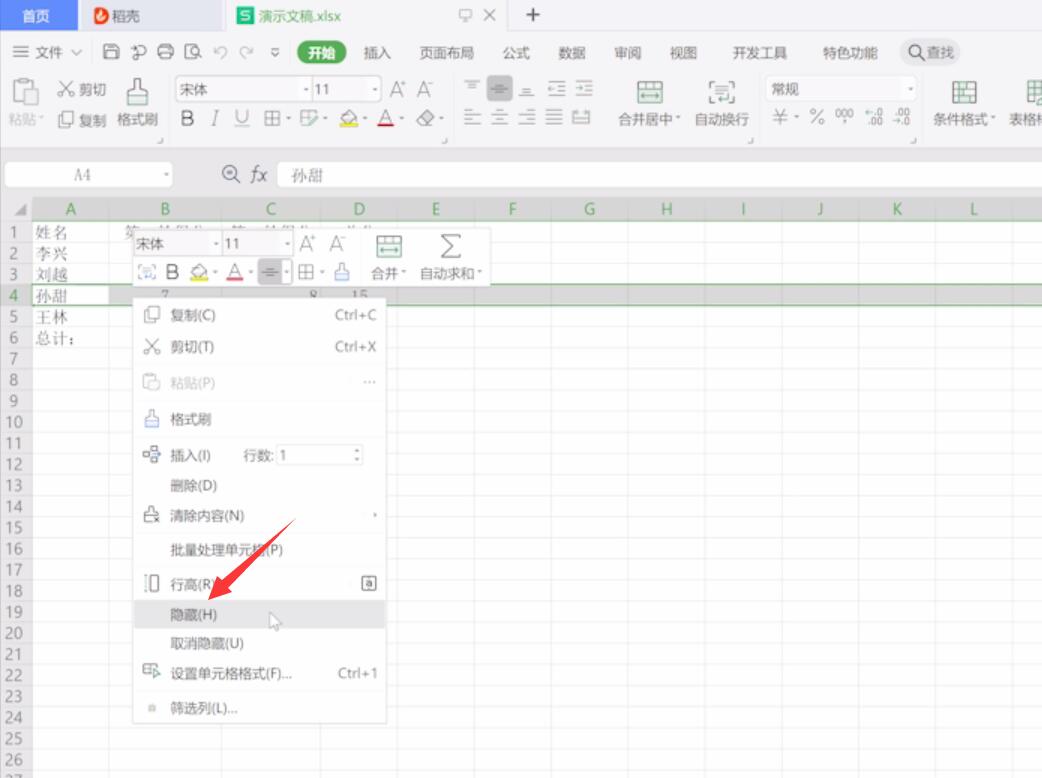This screenshot has width=1042, height=778.
Task: Switch to 公式 ribbon tab
Action: (516, 52)
